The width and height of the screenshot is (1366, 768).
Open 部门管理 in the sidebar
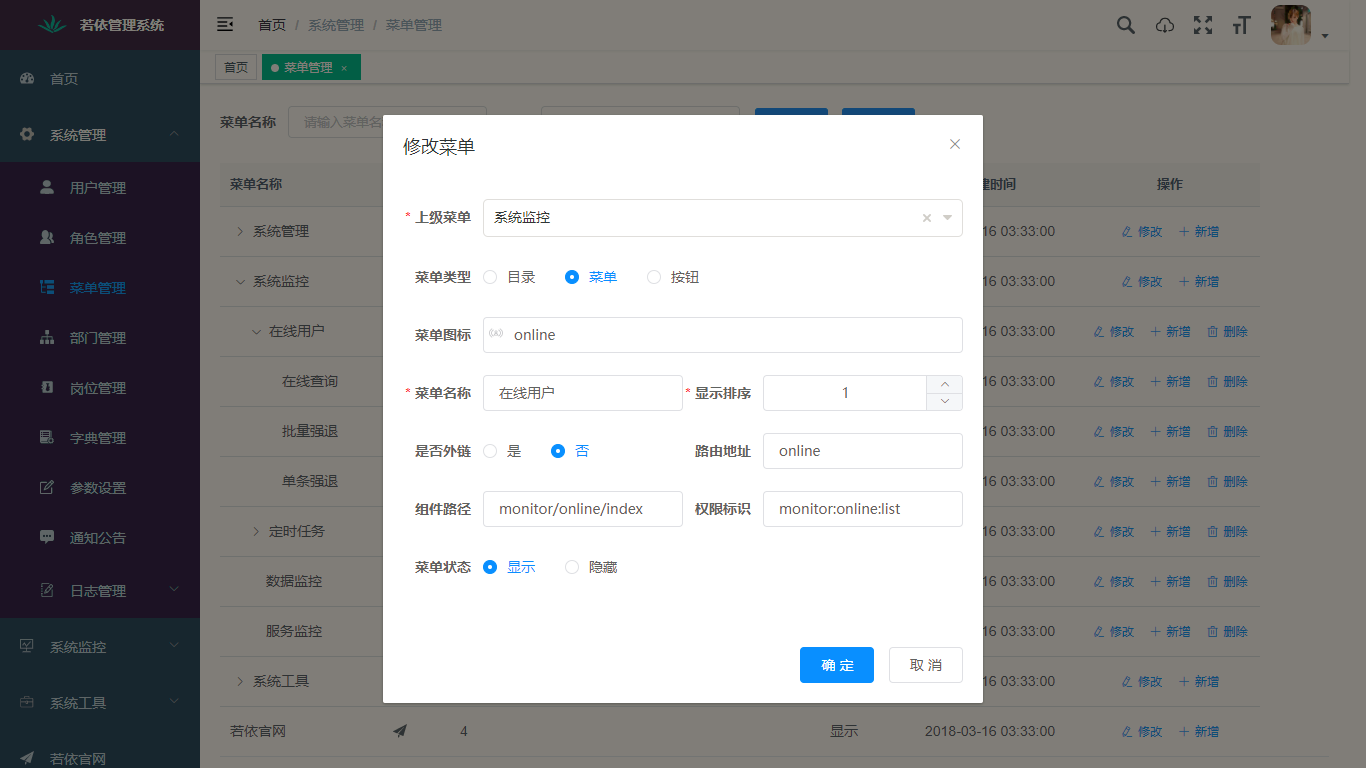click(x=100, y=338)
